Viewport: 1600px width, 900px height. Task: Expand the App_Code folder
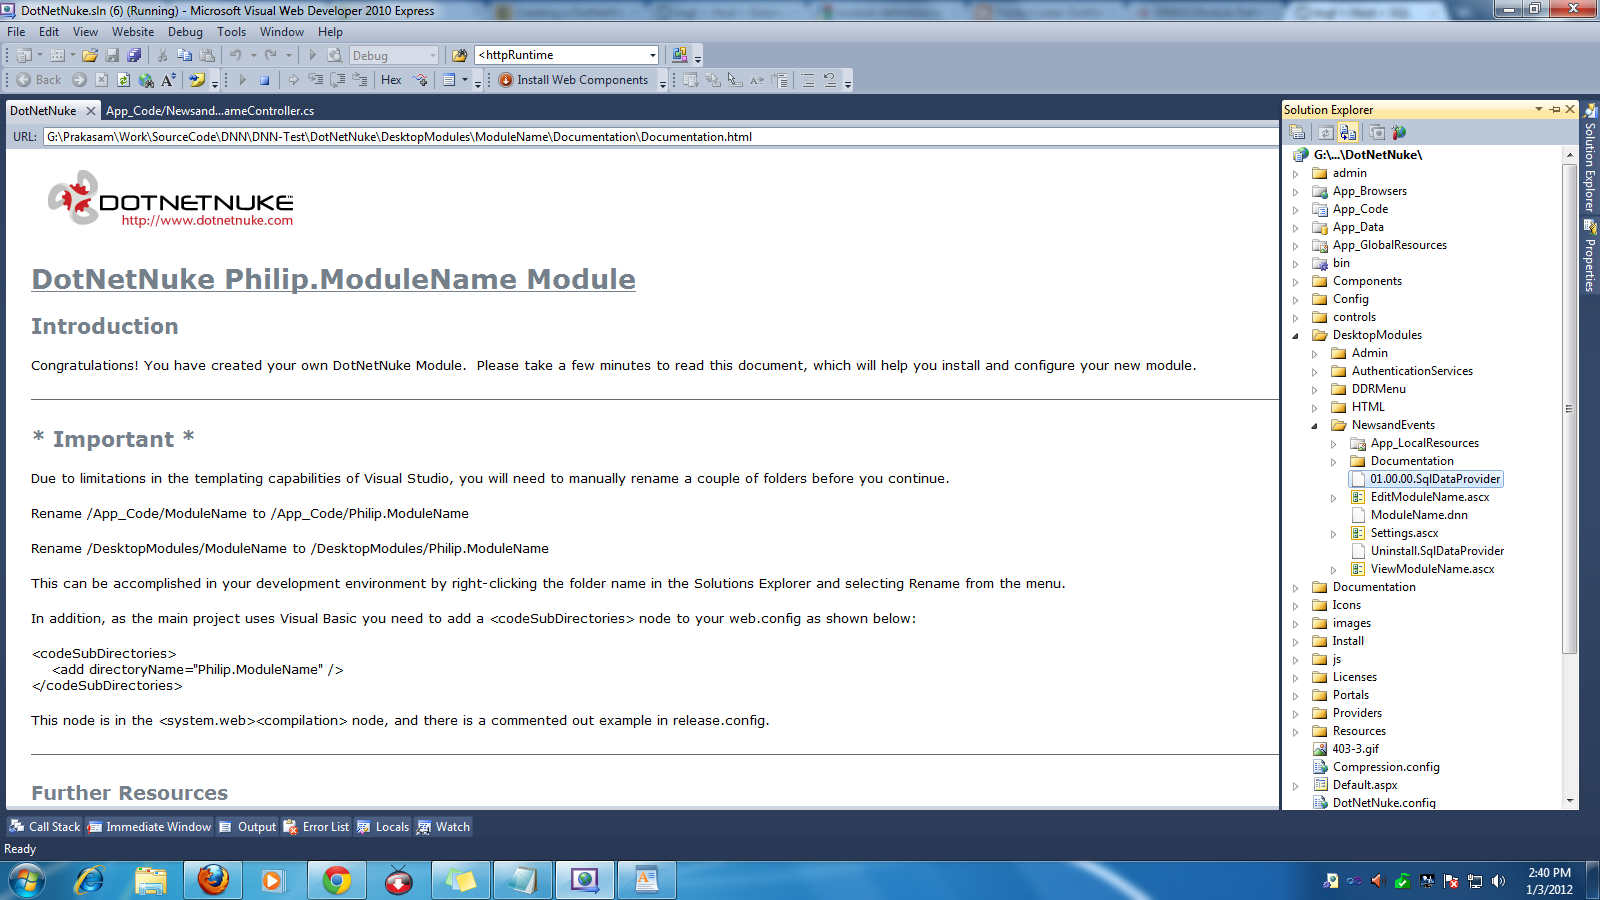click(x=1296, y=210)
